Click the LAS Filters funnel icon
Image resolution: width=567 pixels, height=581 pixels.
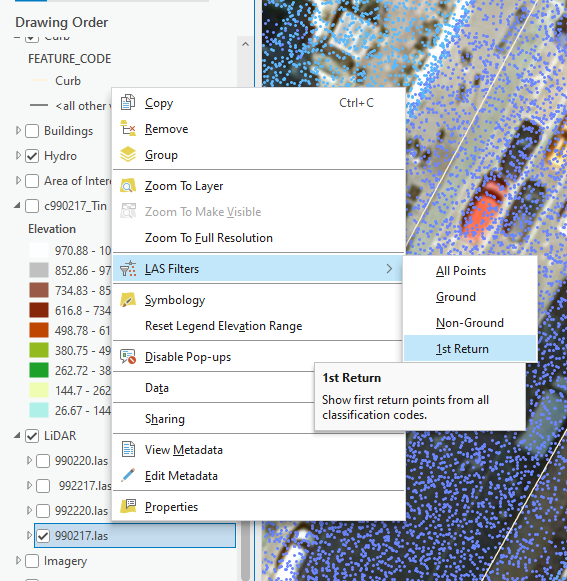[x=128, y=269]
